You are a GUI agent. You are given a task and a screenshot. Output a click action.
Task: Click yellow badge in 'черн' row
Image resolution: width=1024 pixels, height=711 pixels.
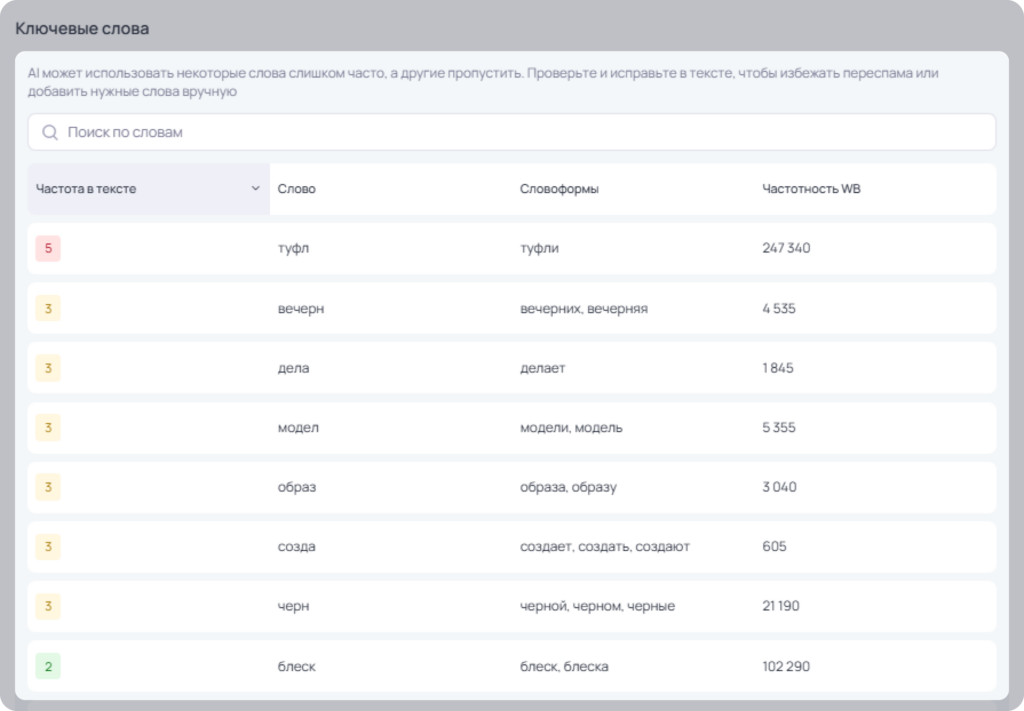48,606
